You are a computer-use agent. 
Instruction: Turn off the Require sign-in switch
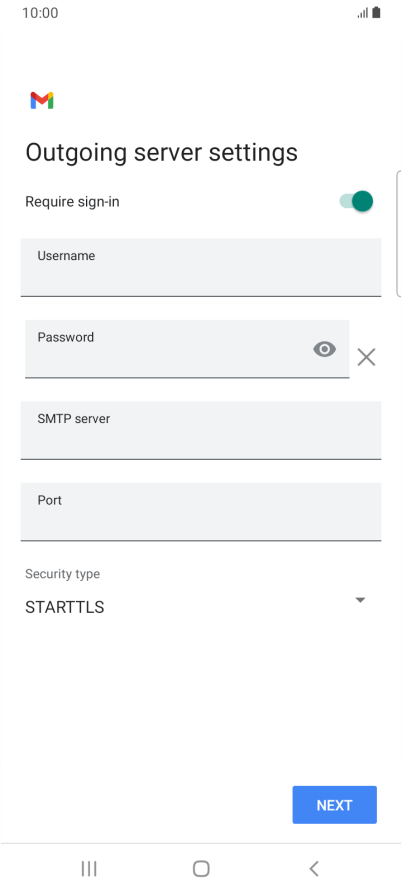(356, 201)
